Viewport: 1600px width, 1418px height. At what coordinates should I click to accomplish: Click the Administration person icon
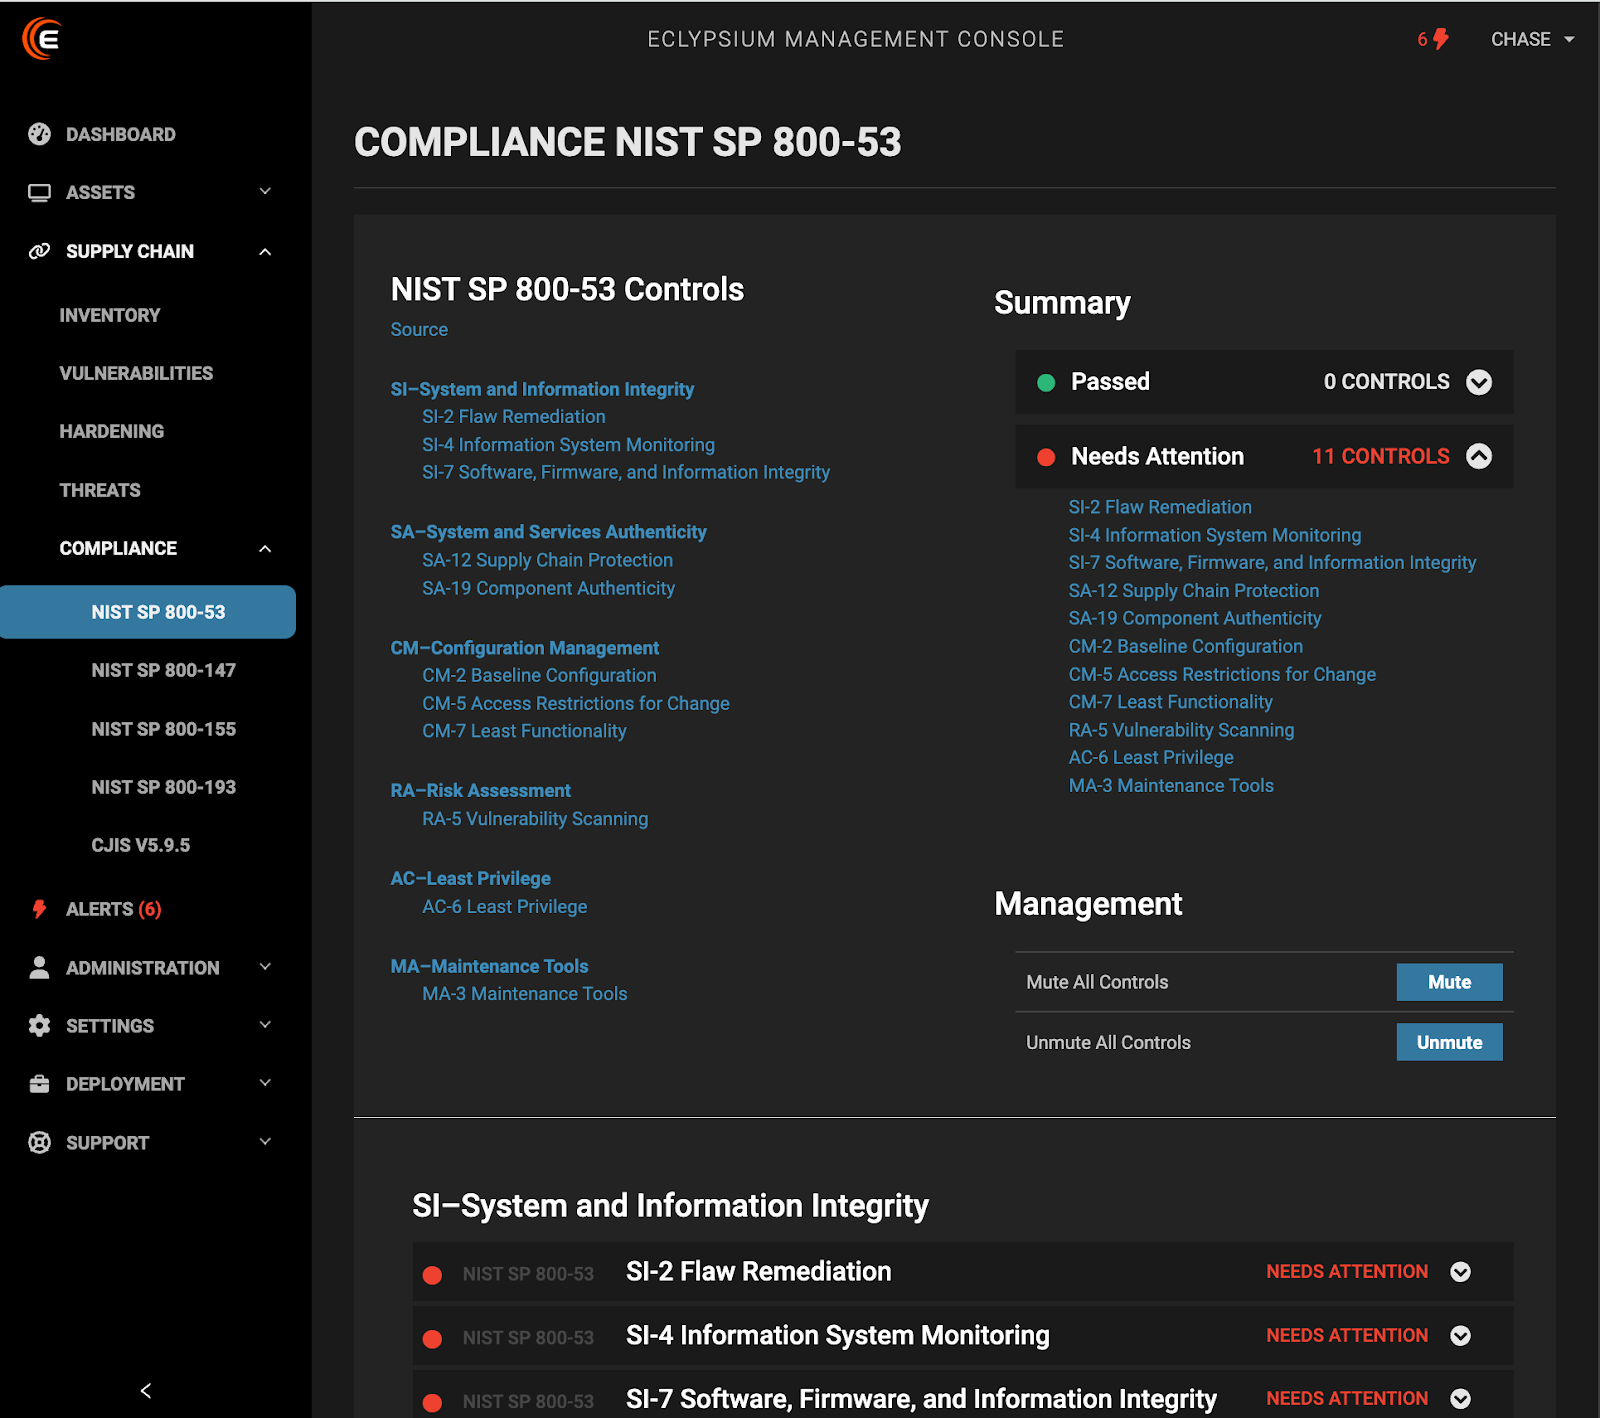click(39, 967)
